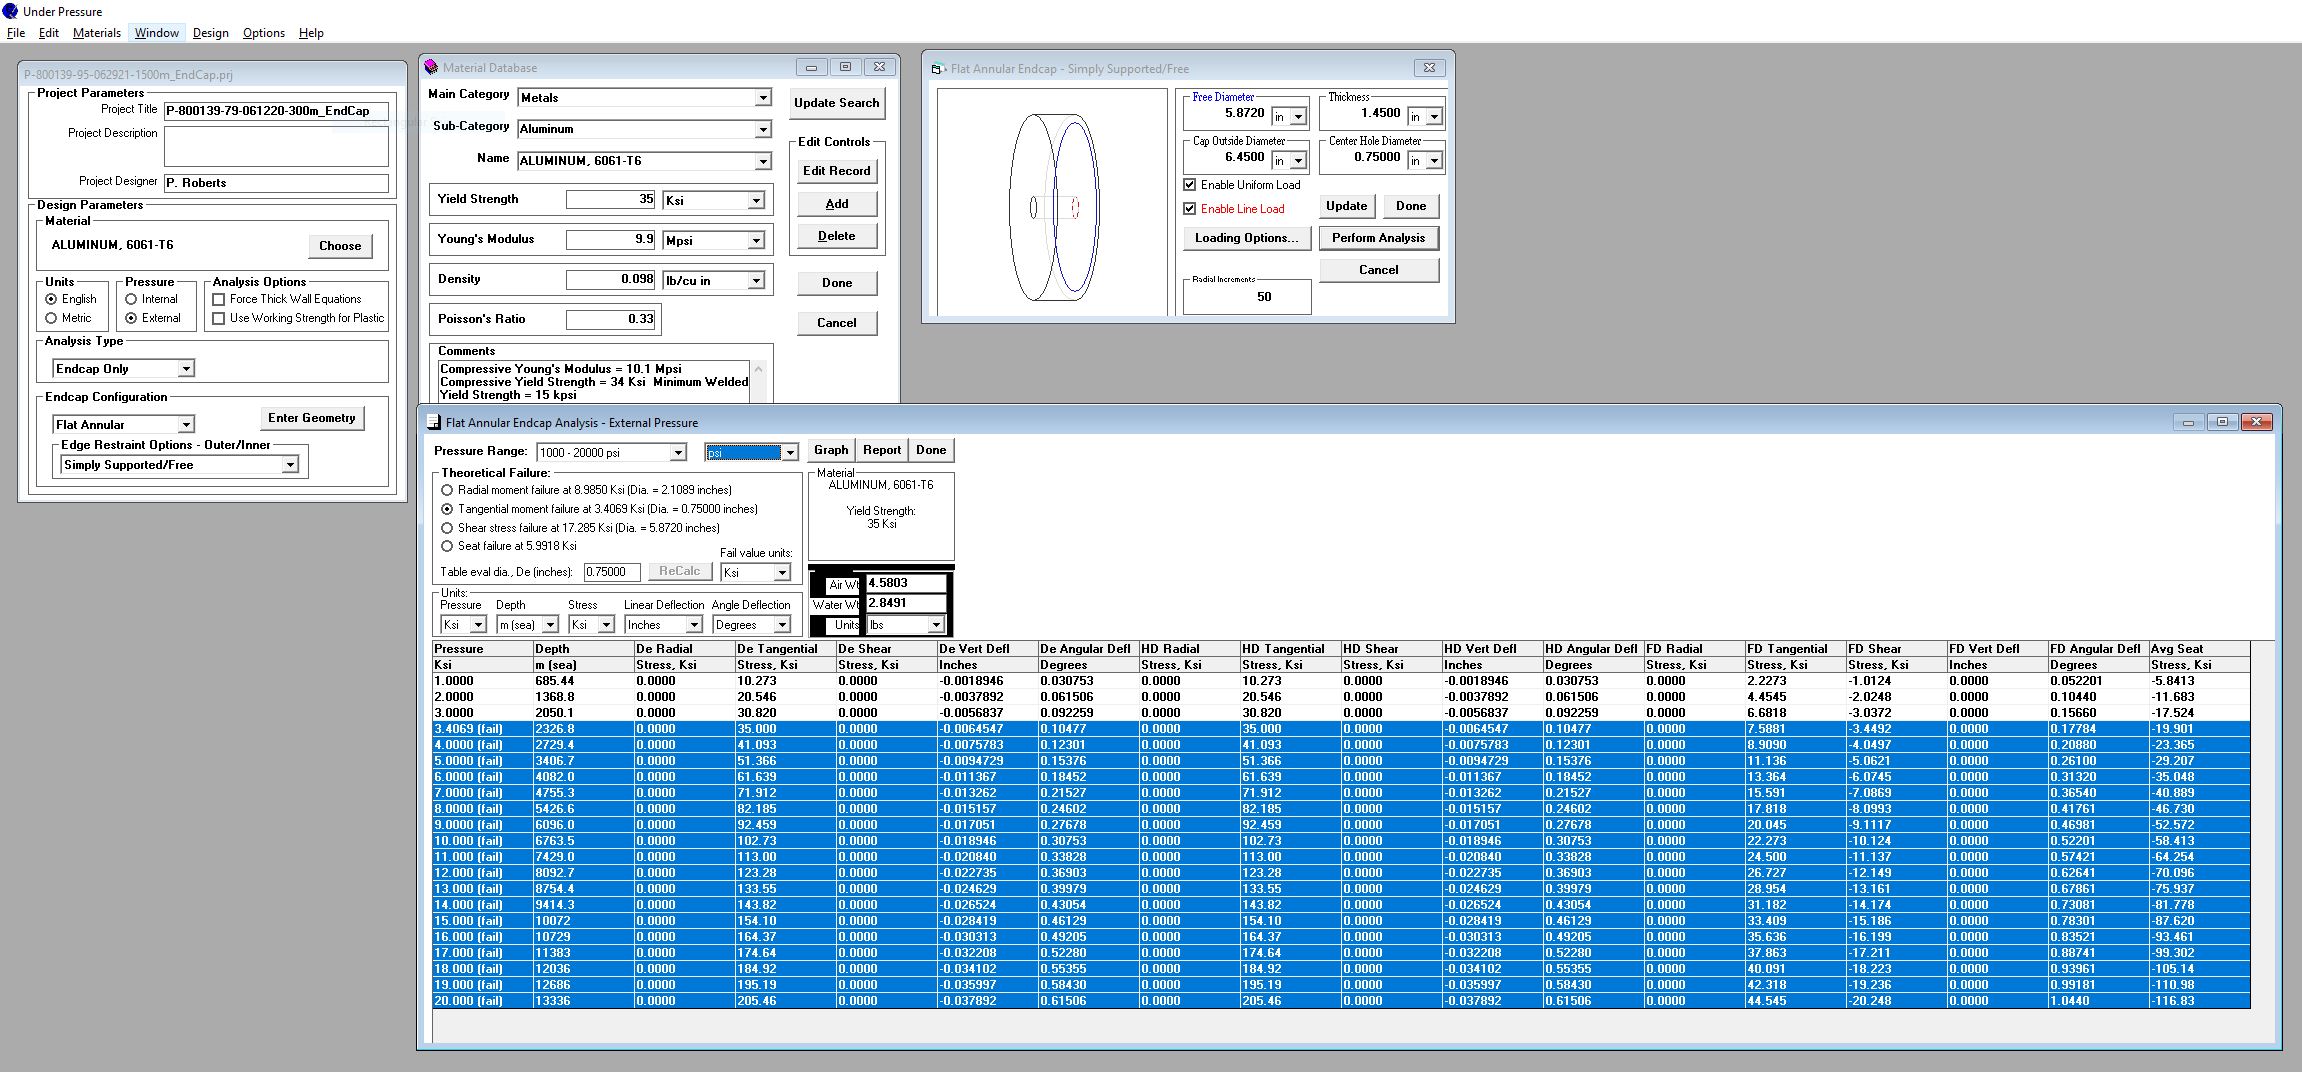Viewport: 2302px width, 1072px height.
Task: Click the Project Title input field
Action: click(276, 111)
